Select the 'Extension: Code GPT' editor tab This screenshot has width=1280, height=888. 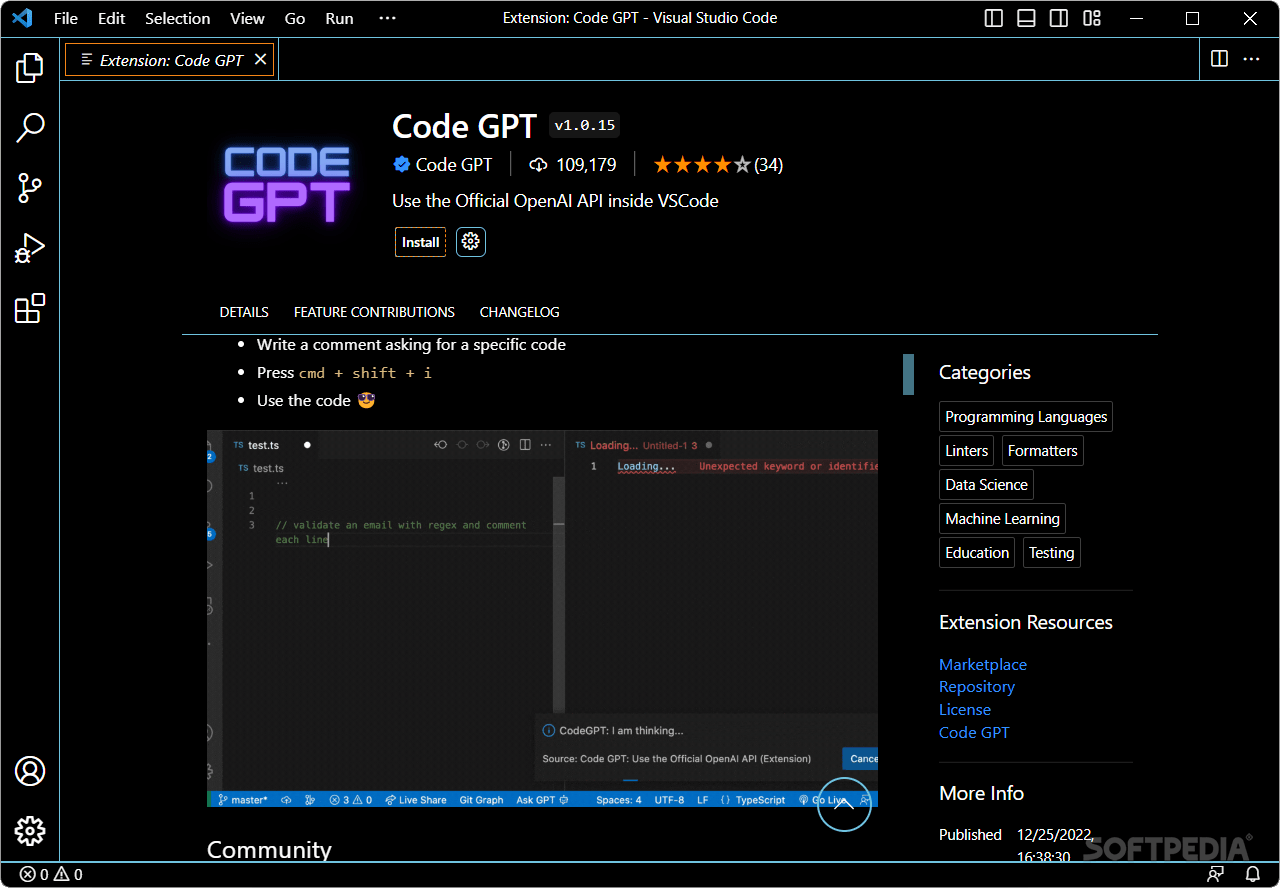(171, 60)
